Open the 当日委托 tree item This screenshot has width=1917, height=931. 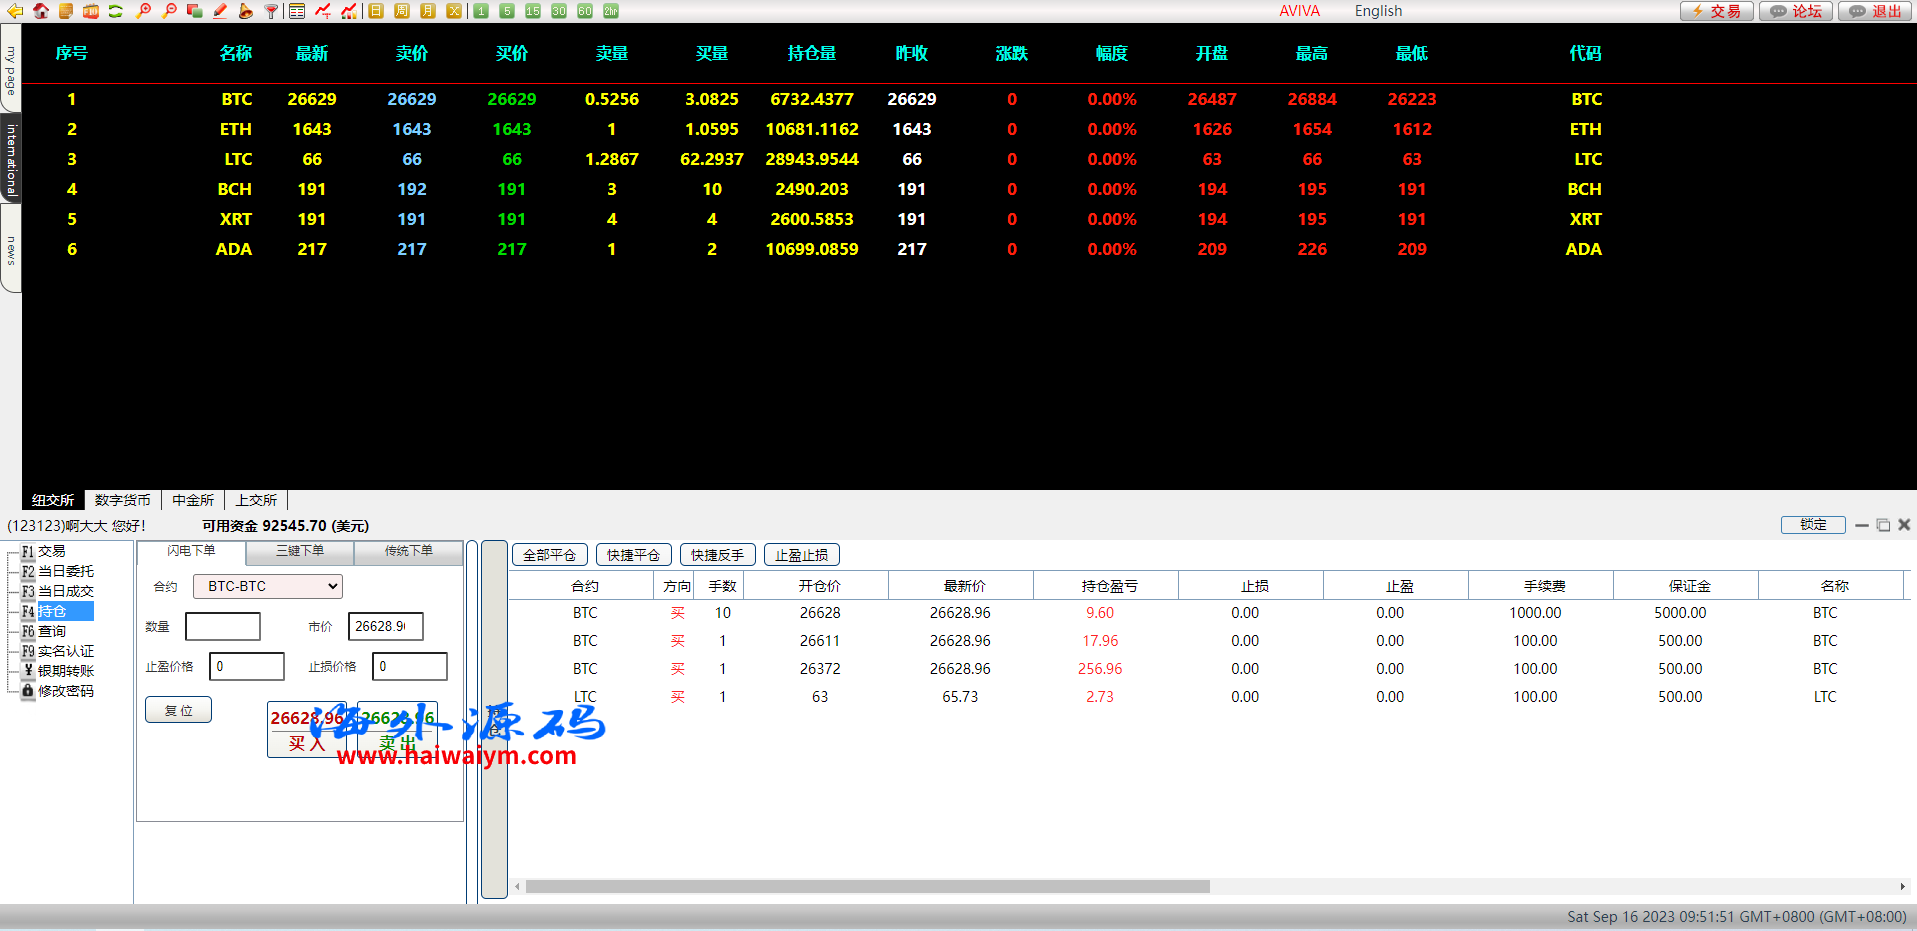tap(66, 571)
